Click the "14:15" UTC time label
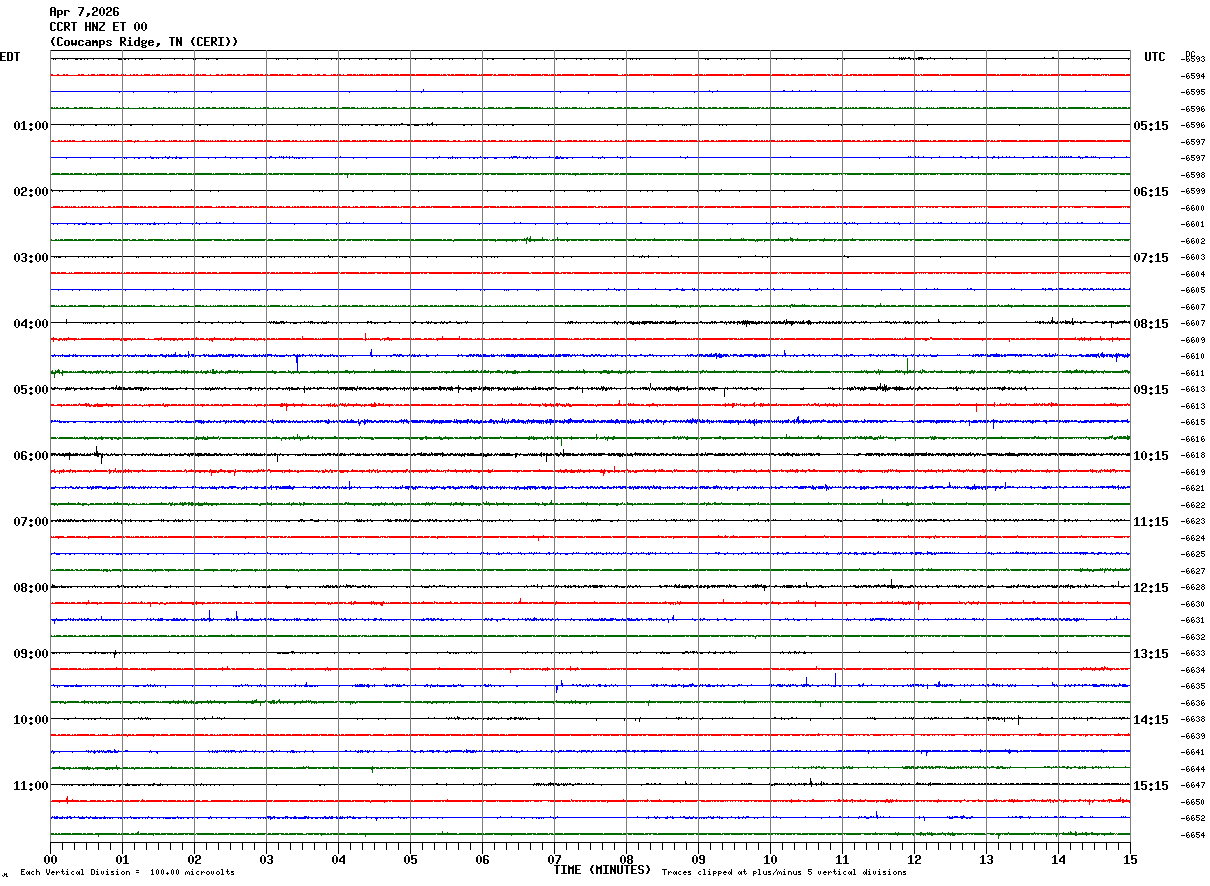Image resolution: width=1210 pixels, height=886 pixels. (1151, 720)
